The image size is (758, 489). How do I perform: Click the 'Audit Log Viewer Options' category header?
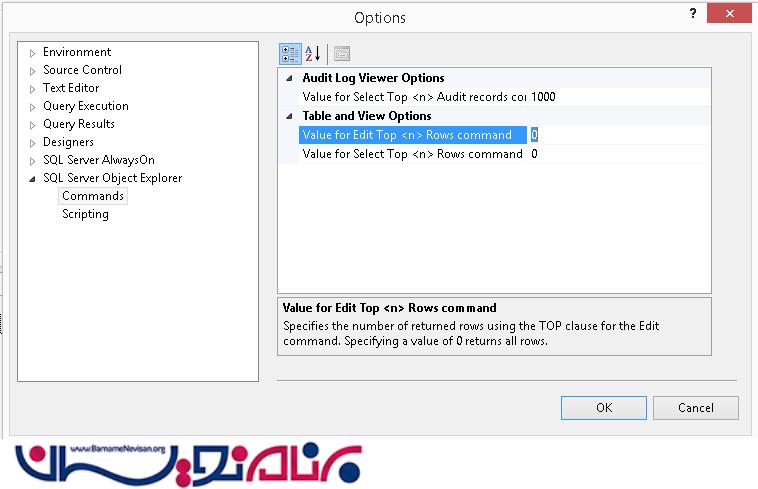point(373,78)
